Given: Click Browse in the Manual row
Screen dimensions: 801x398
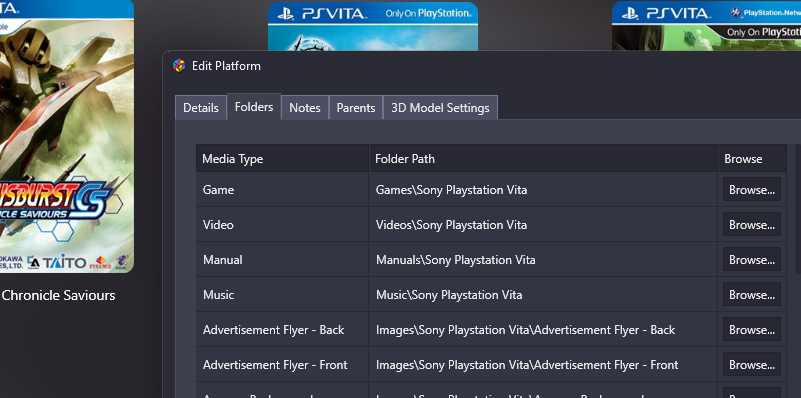Looking at the screenshot, I should click(x=752, y=260).
